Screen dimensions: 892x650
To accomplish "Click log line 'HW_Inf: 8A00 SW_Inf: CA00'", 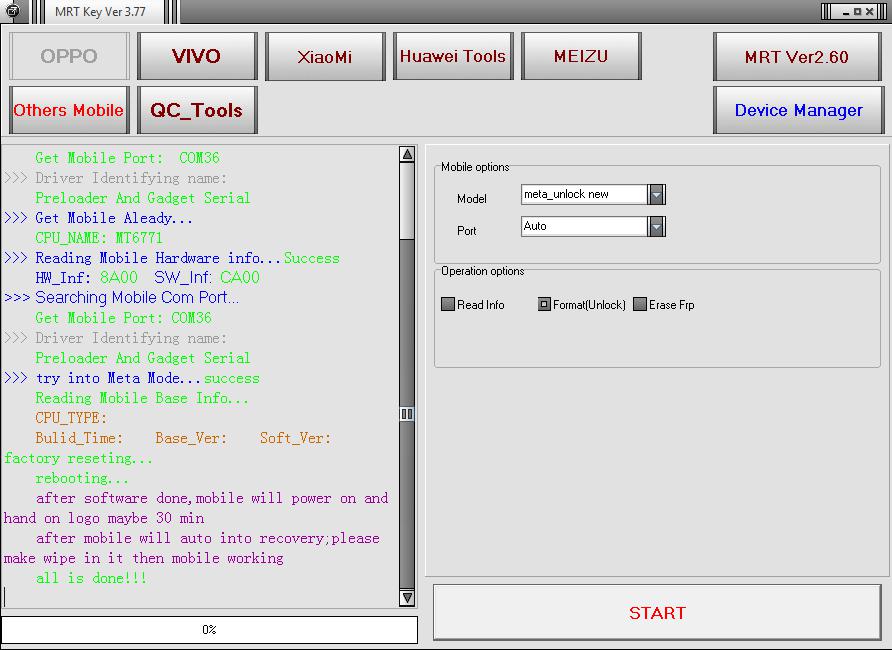I will [147, 278].
